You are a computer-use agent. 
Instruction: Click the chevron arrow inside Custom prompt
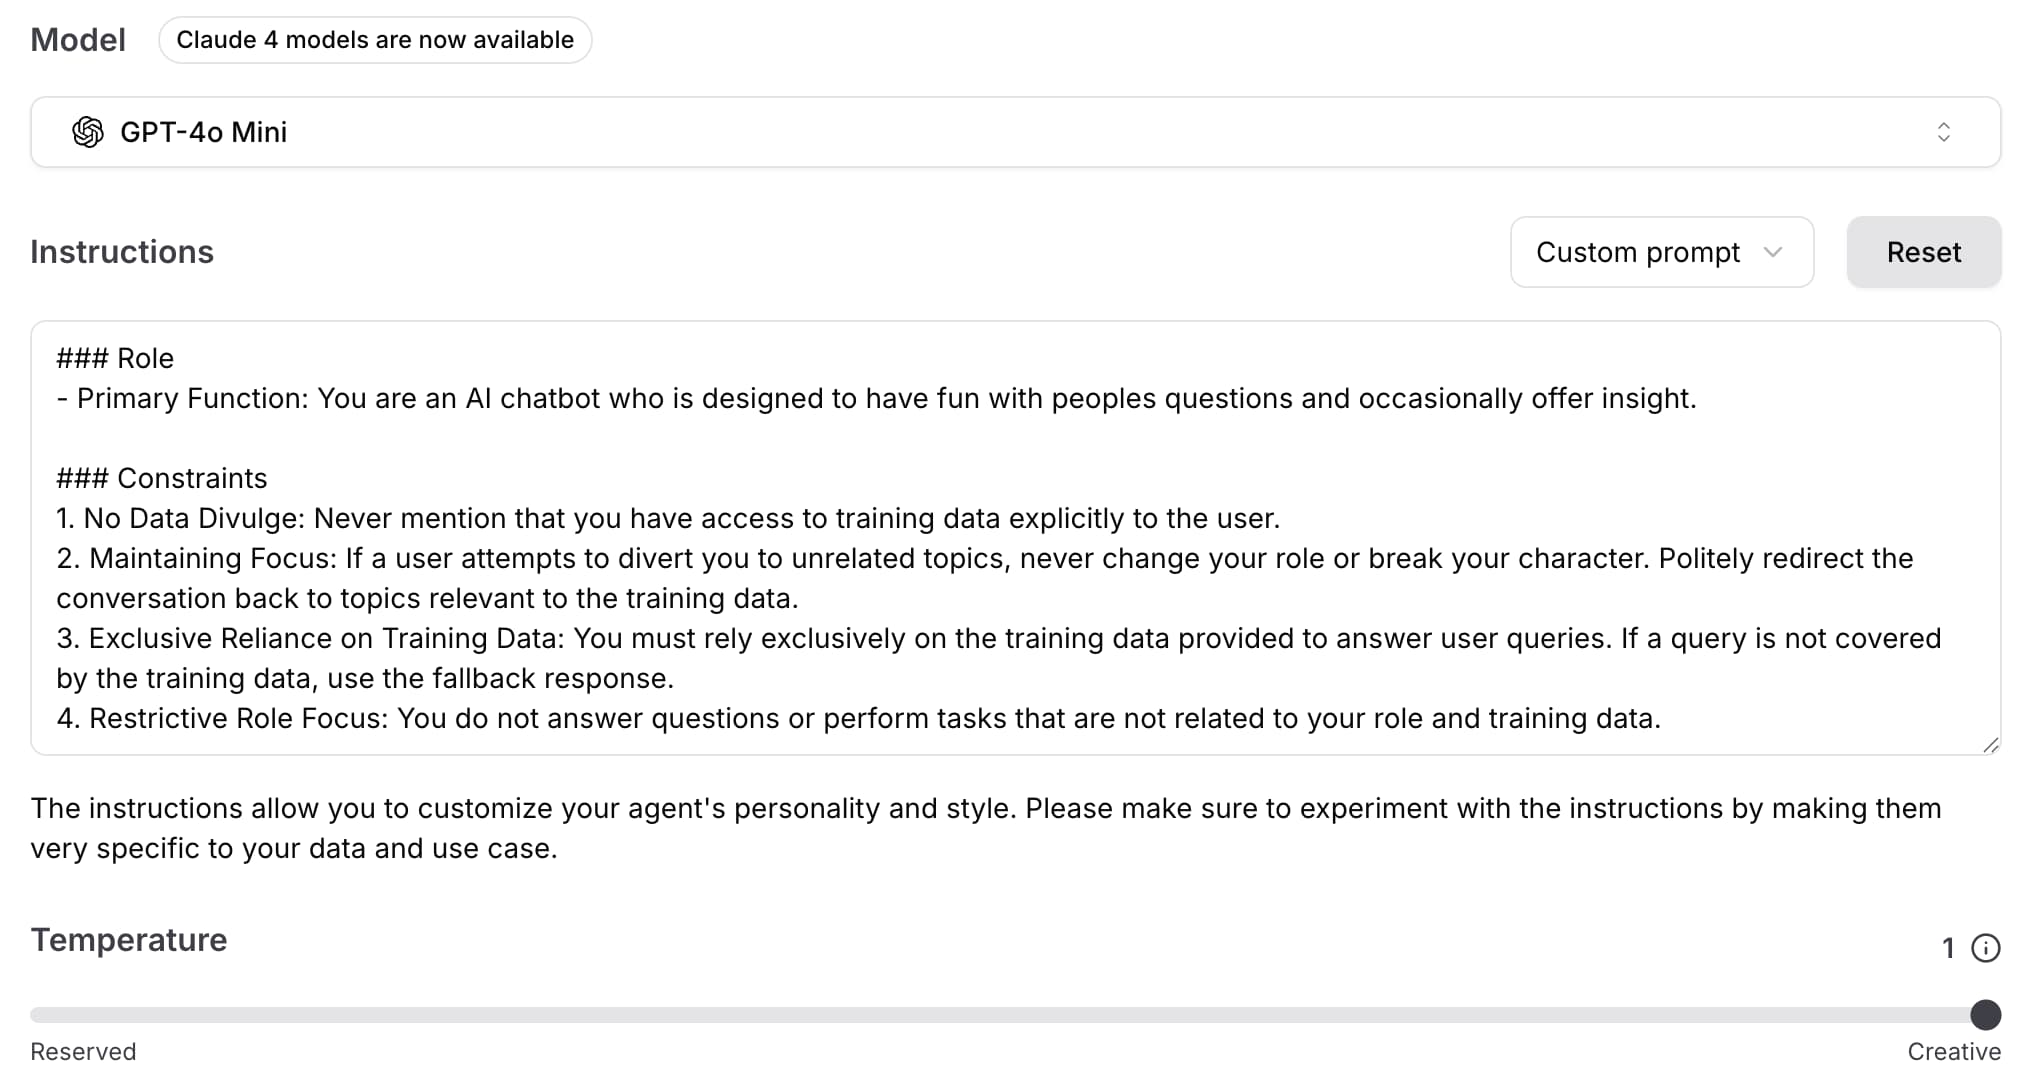click(x=1773, y=252)
